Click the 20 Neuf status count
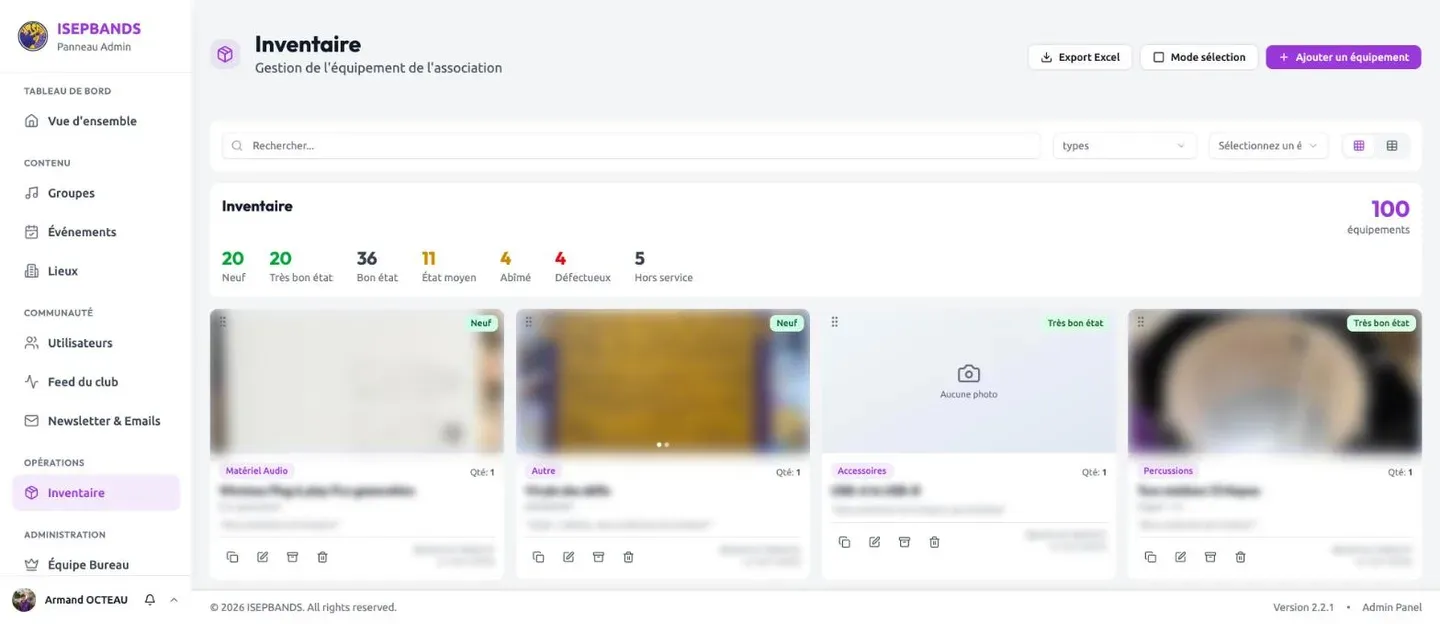This screenshot has width=1440, height=624. click(233, 266)
